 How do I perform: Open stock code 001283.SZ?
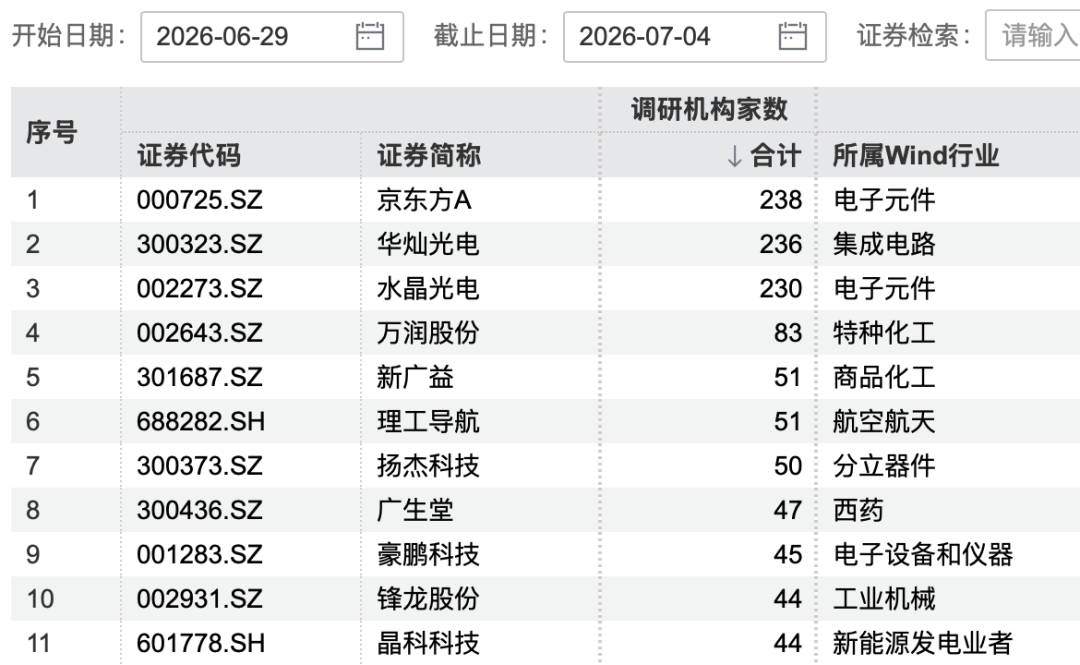point(200,555)
